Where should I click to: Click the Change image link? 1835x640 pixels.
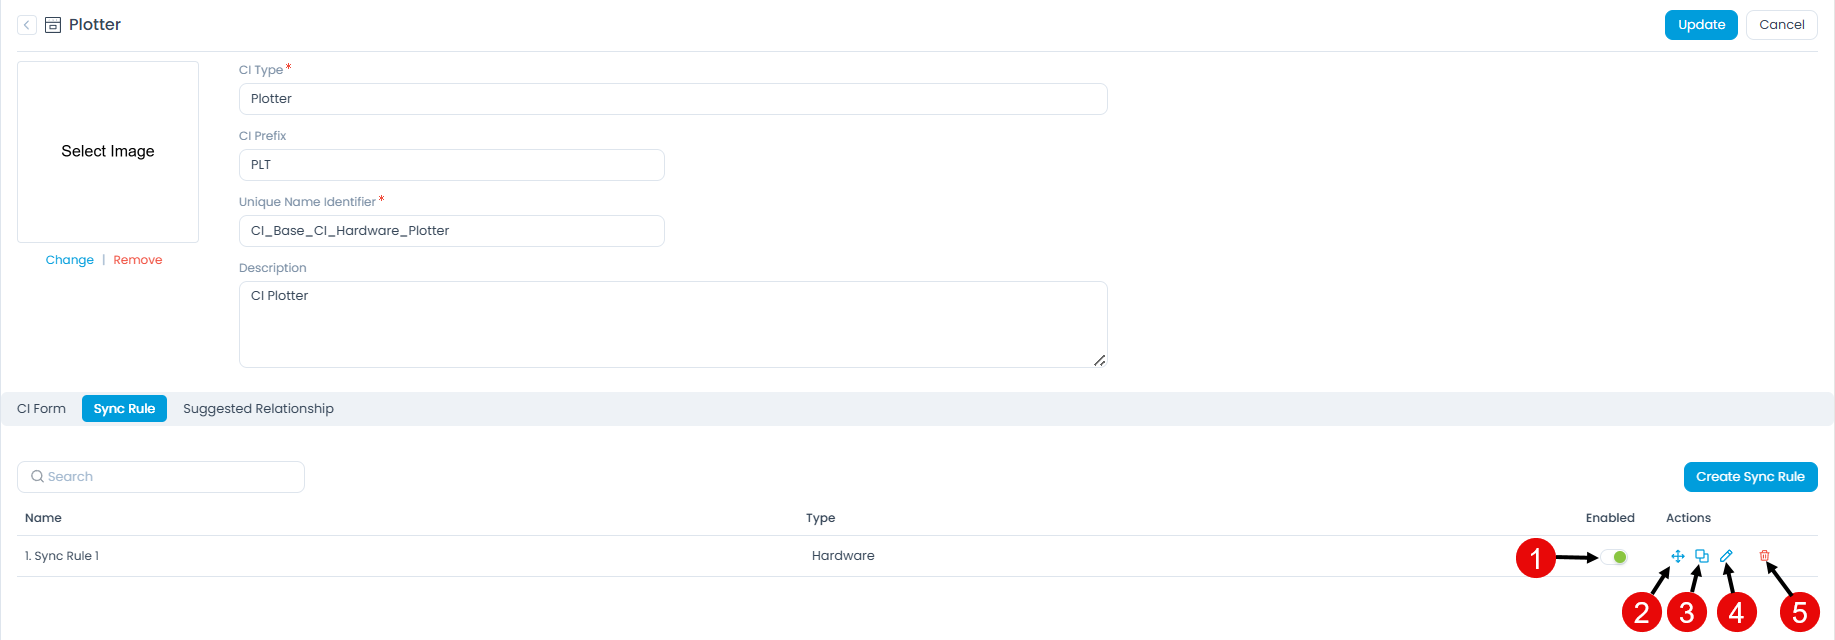click(70, 260)
